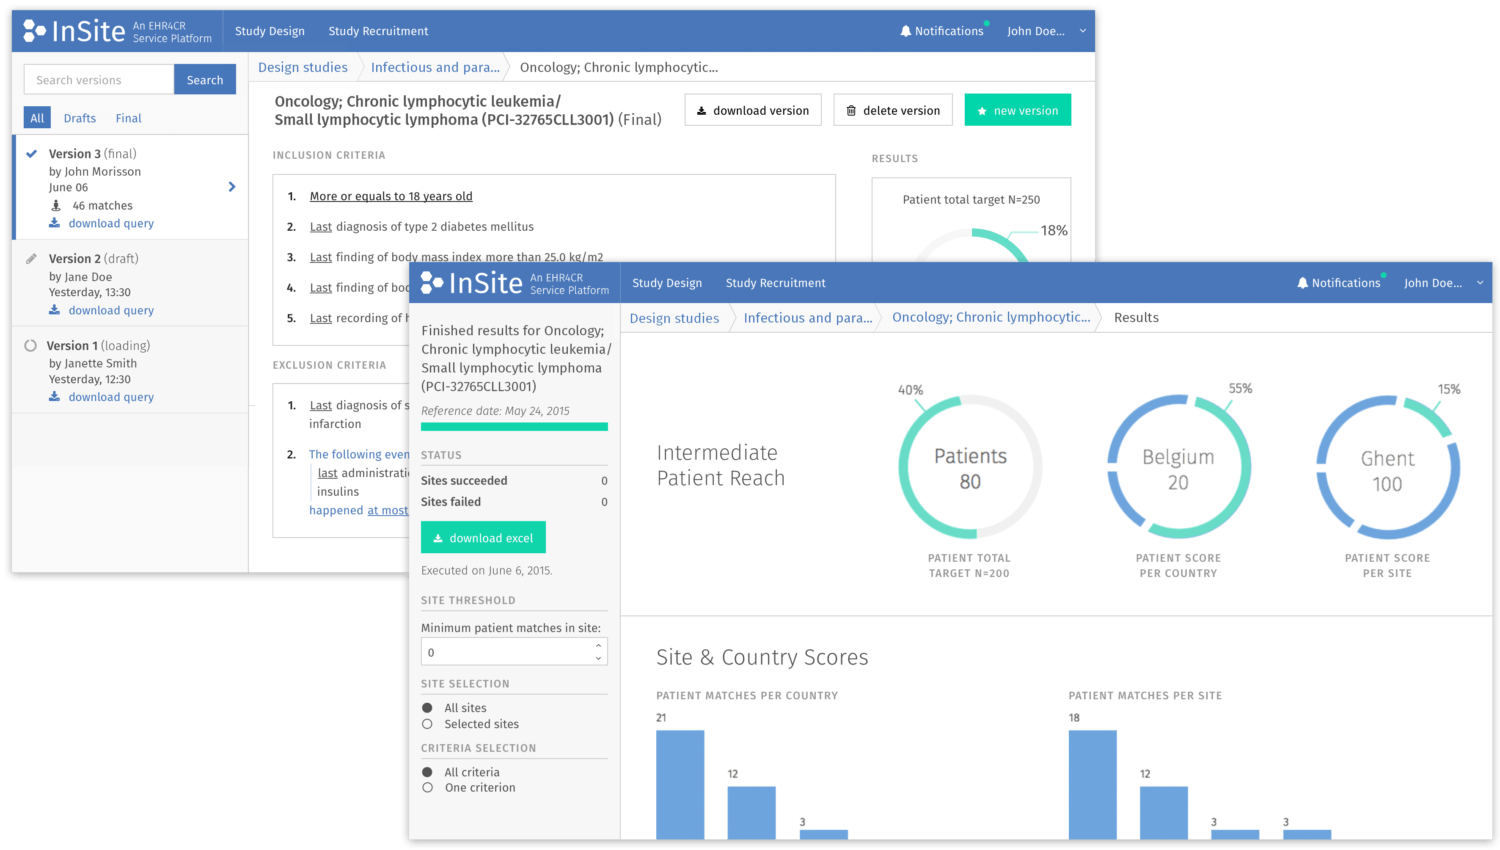
Task: Click delete version button
Action: click(x=892, y=110)
